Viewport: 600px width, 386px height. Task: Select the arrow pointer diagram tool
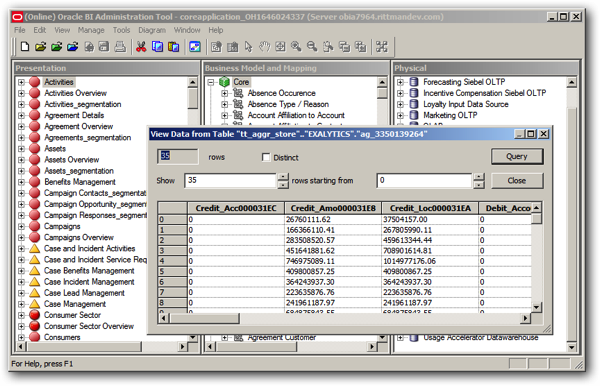[x=248, y=47]
